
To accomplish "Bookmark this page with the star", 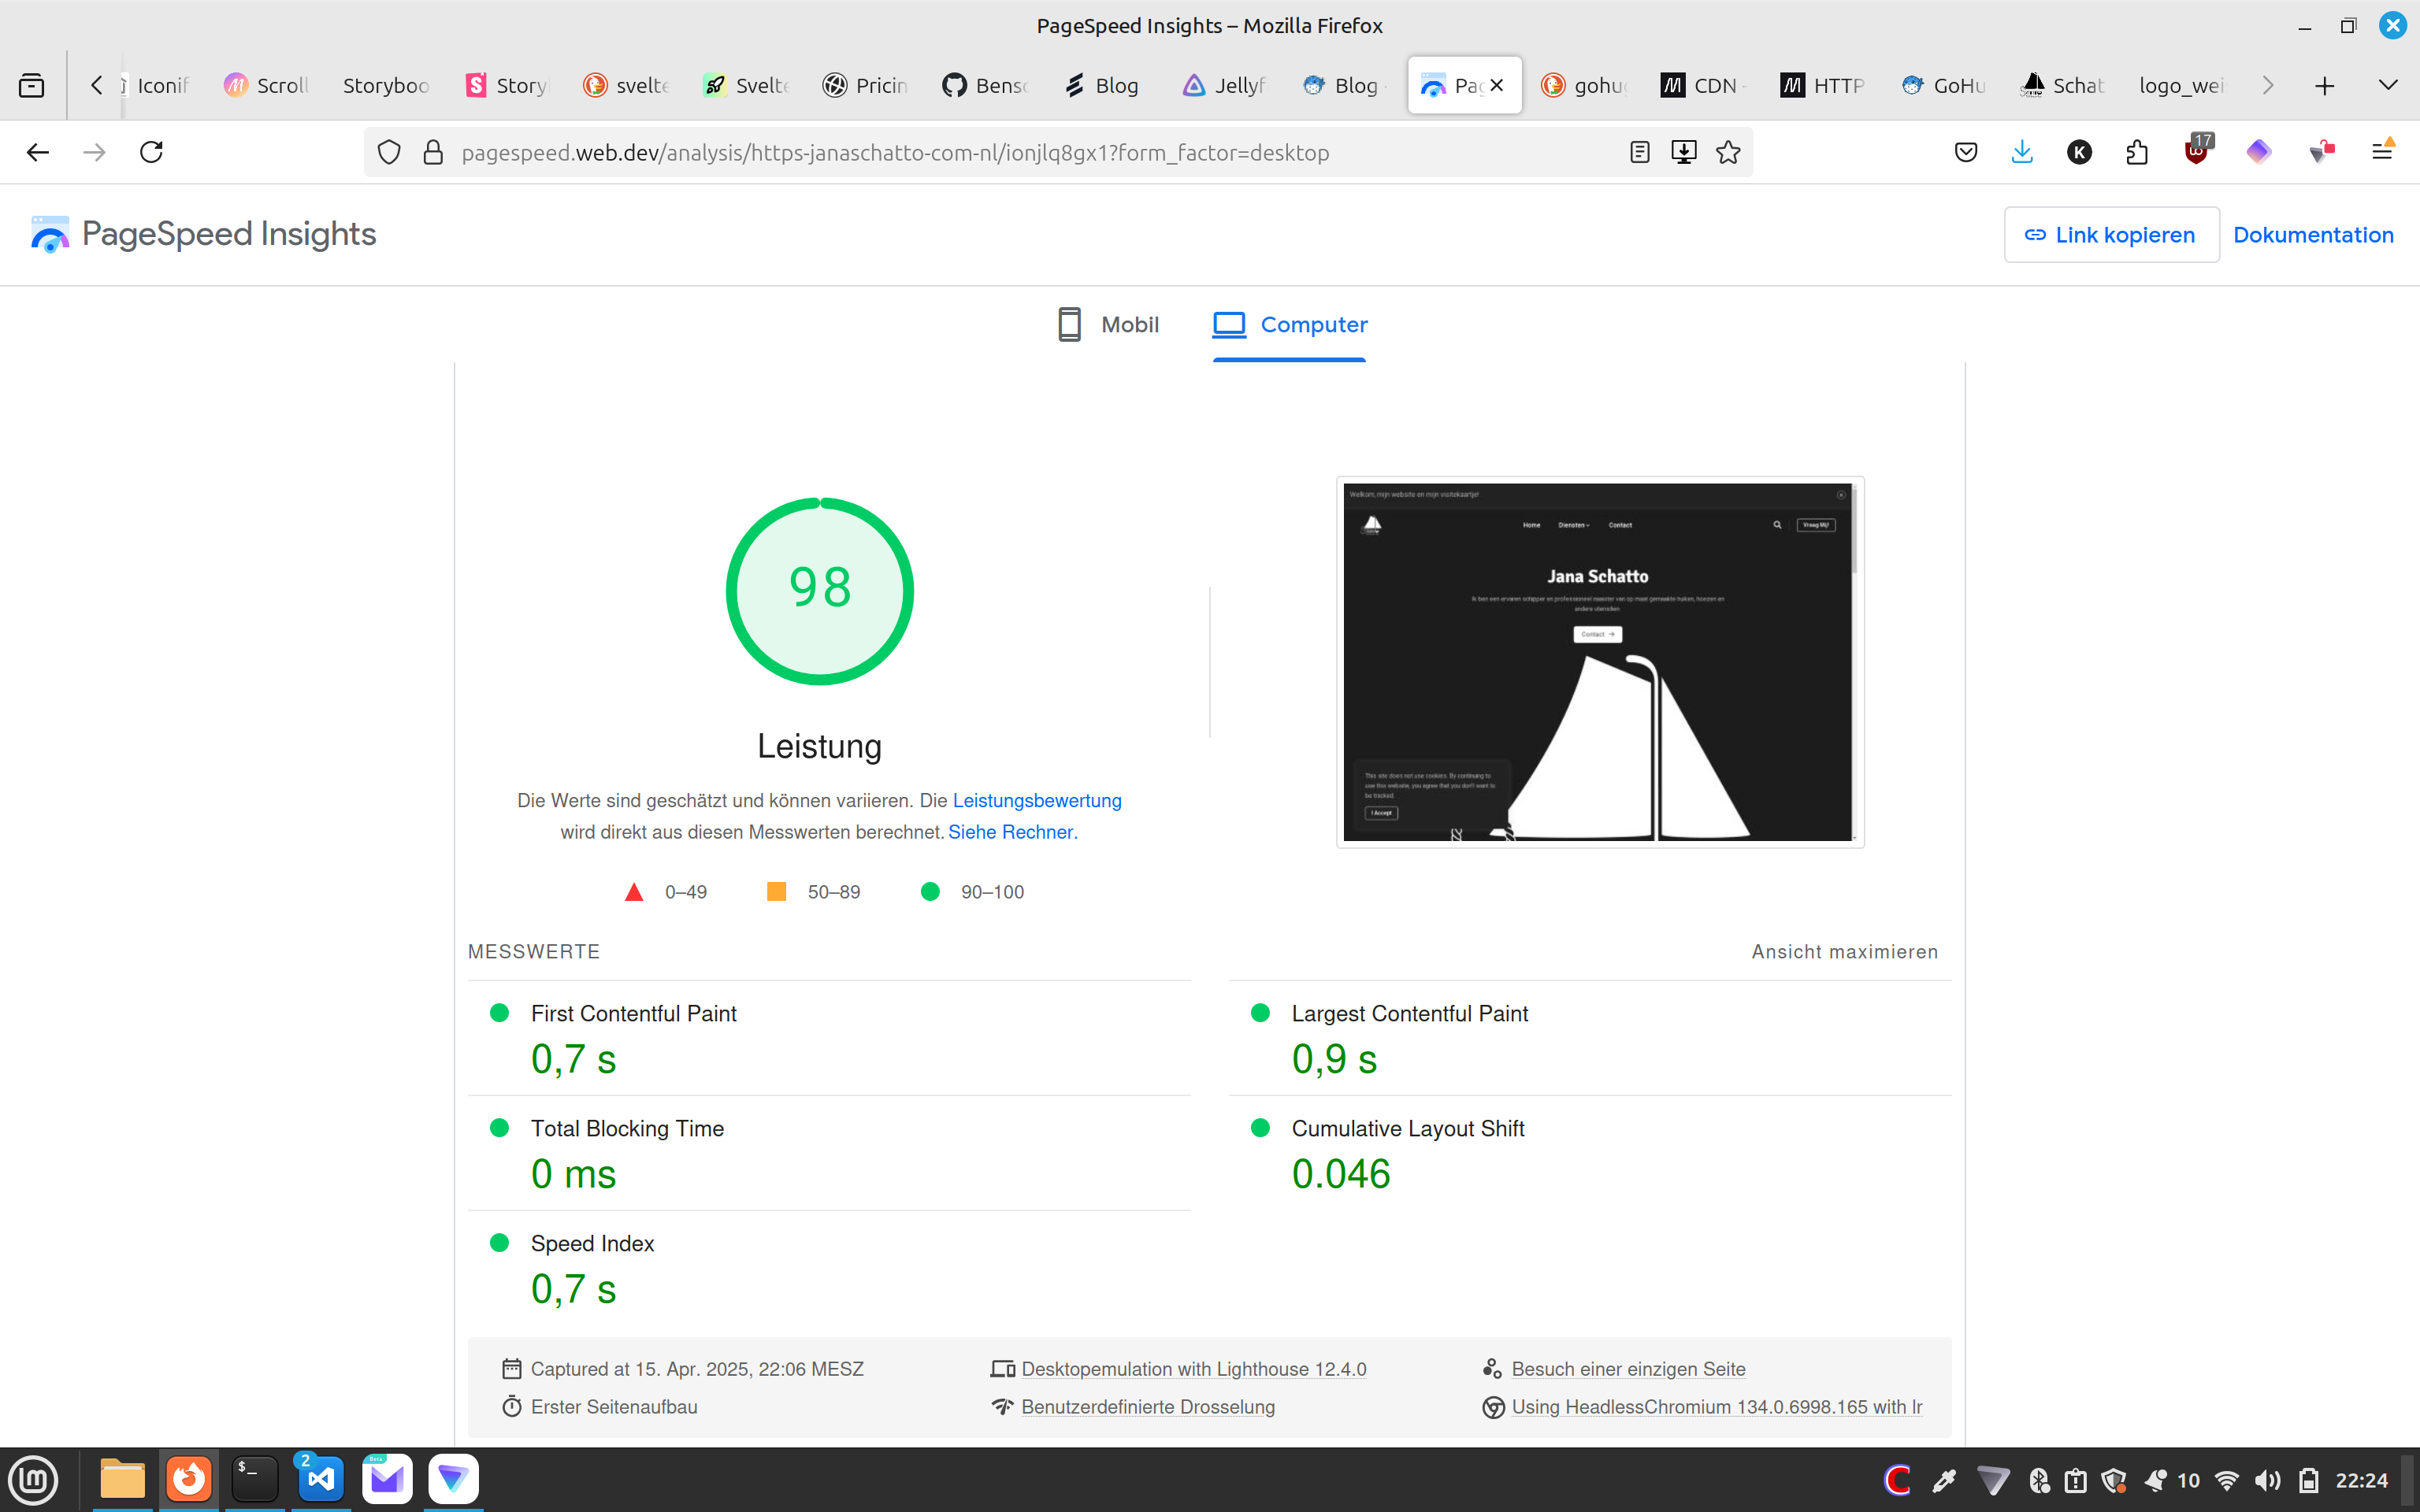I will 1728,152.
